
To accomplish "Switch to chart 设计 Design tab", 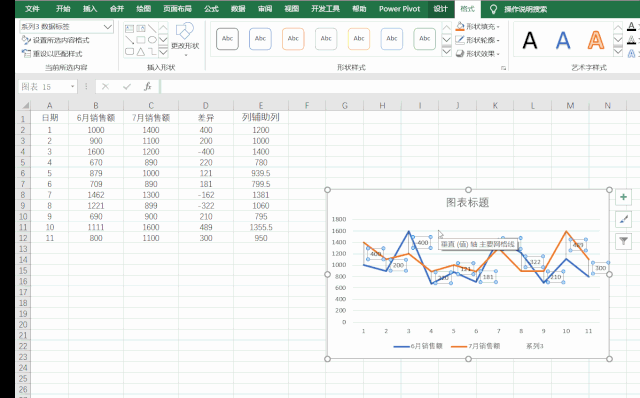I will (440, 9).
